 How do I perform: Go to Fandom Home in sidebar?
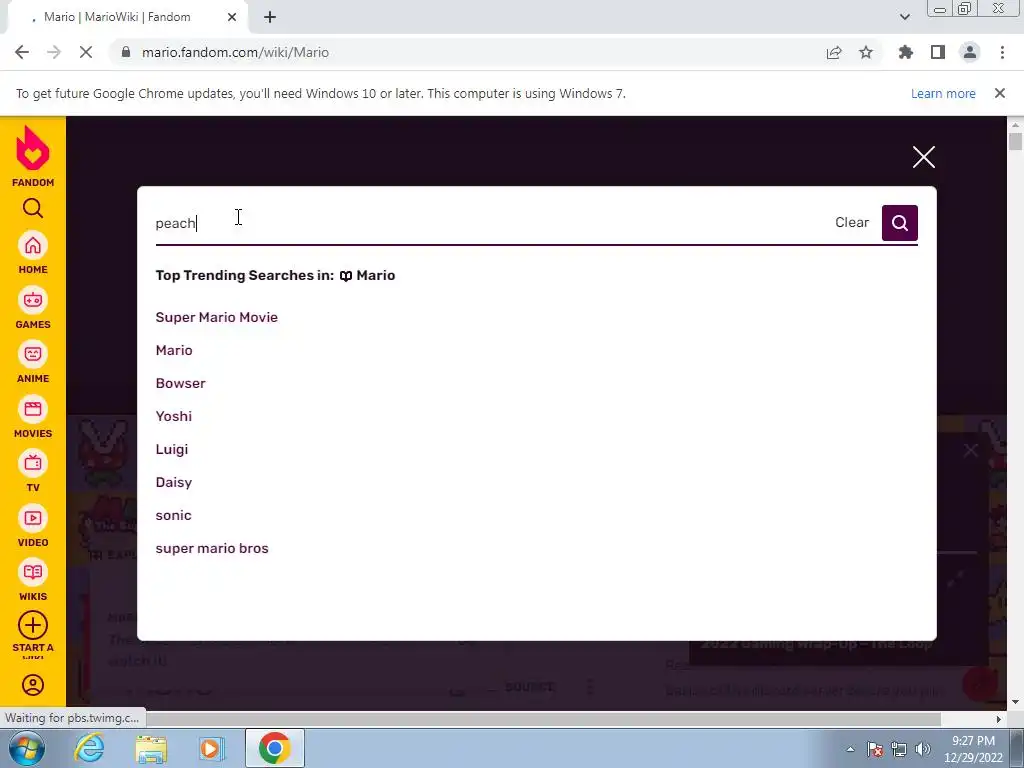pyautogui.click(x=33, y=252)
